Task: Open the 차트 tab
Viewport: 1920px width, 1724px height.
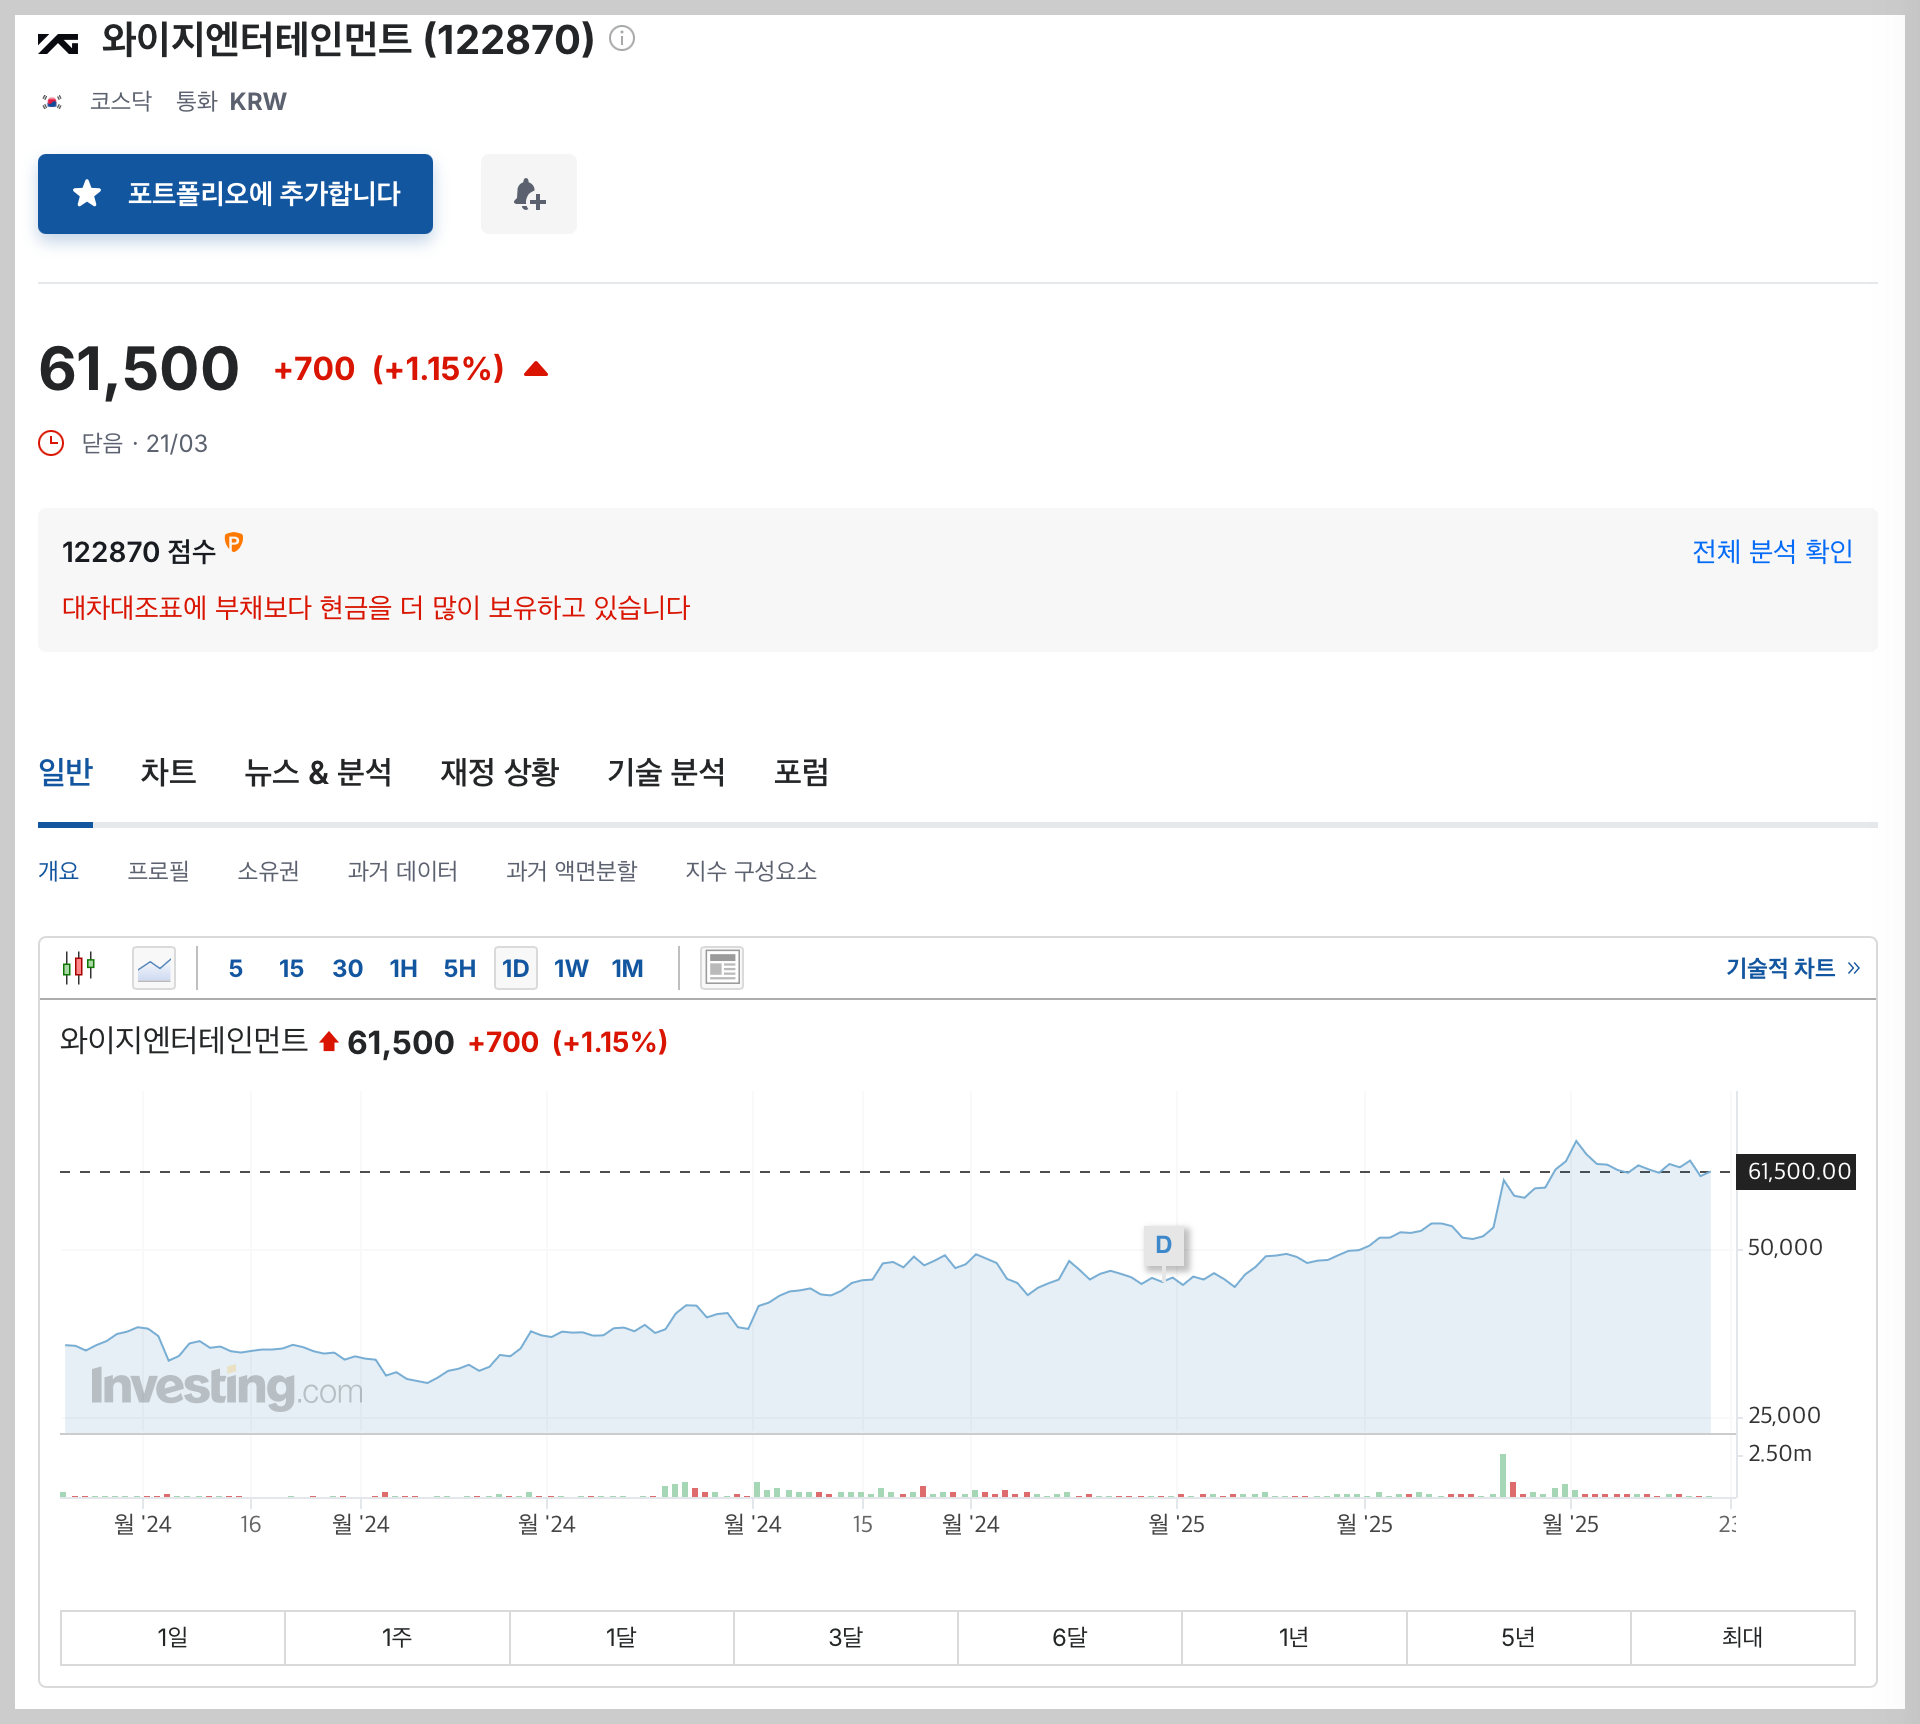Action: pyautogui.click(x=168, y=772)
